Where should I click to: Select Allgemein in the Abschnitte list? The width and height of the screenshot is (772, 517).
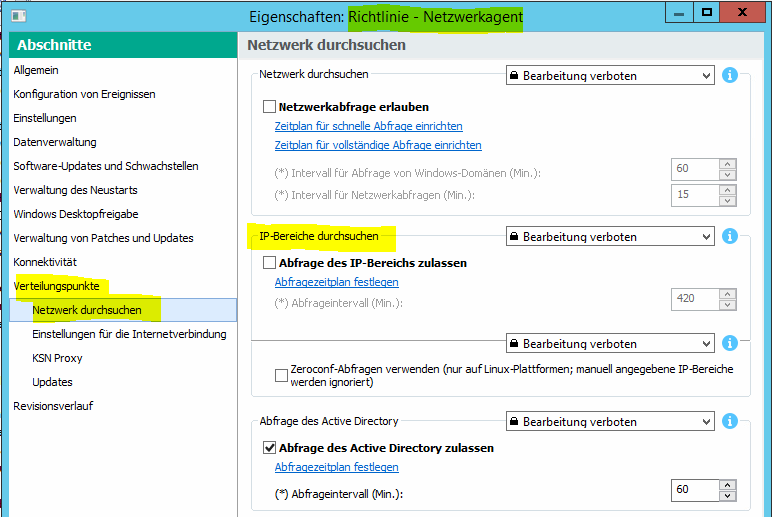pyautogui.click(x=36, y=70)
